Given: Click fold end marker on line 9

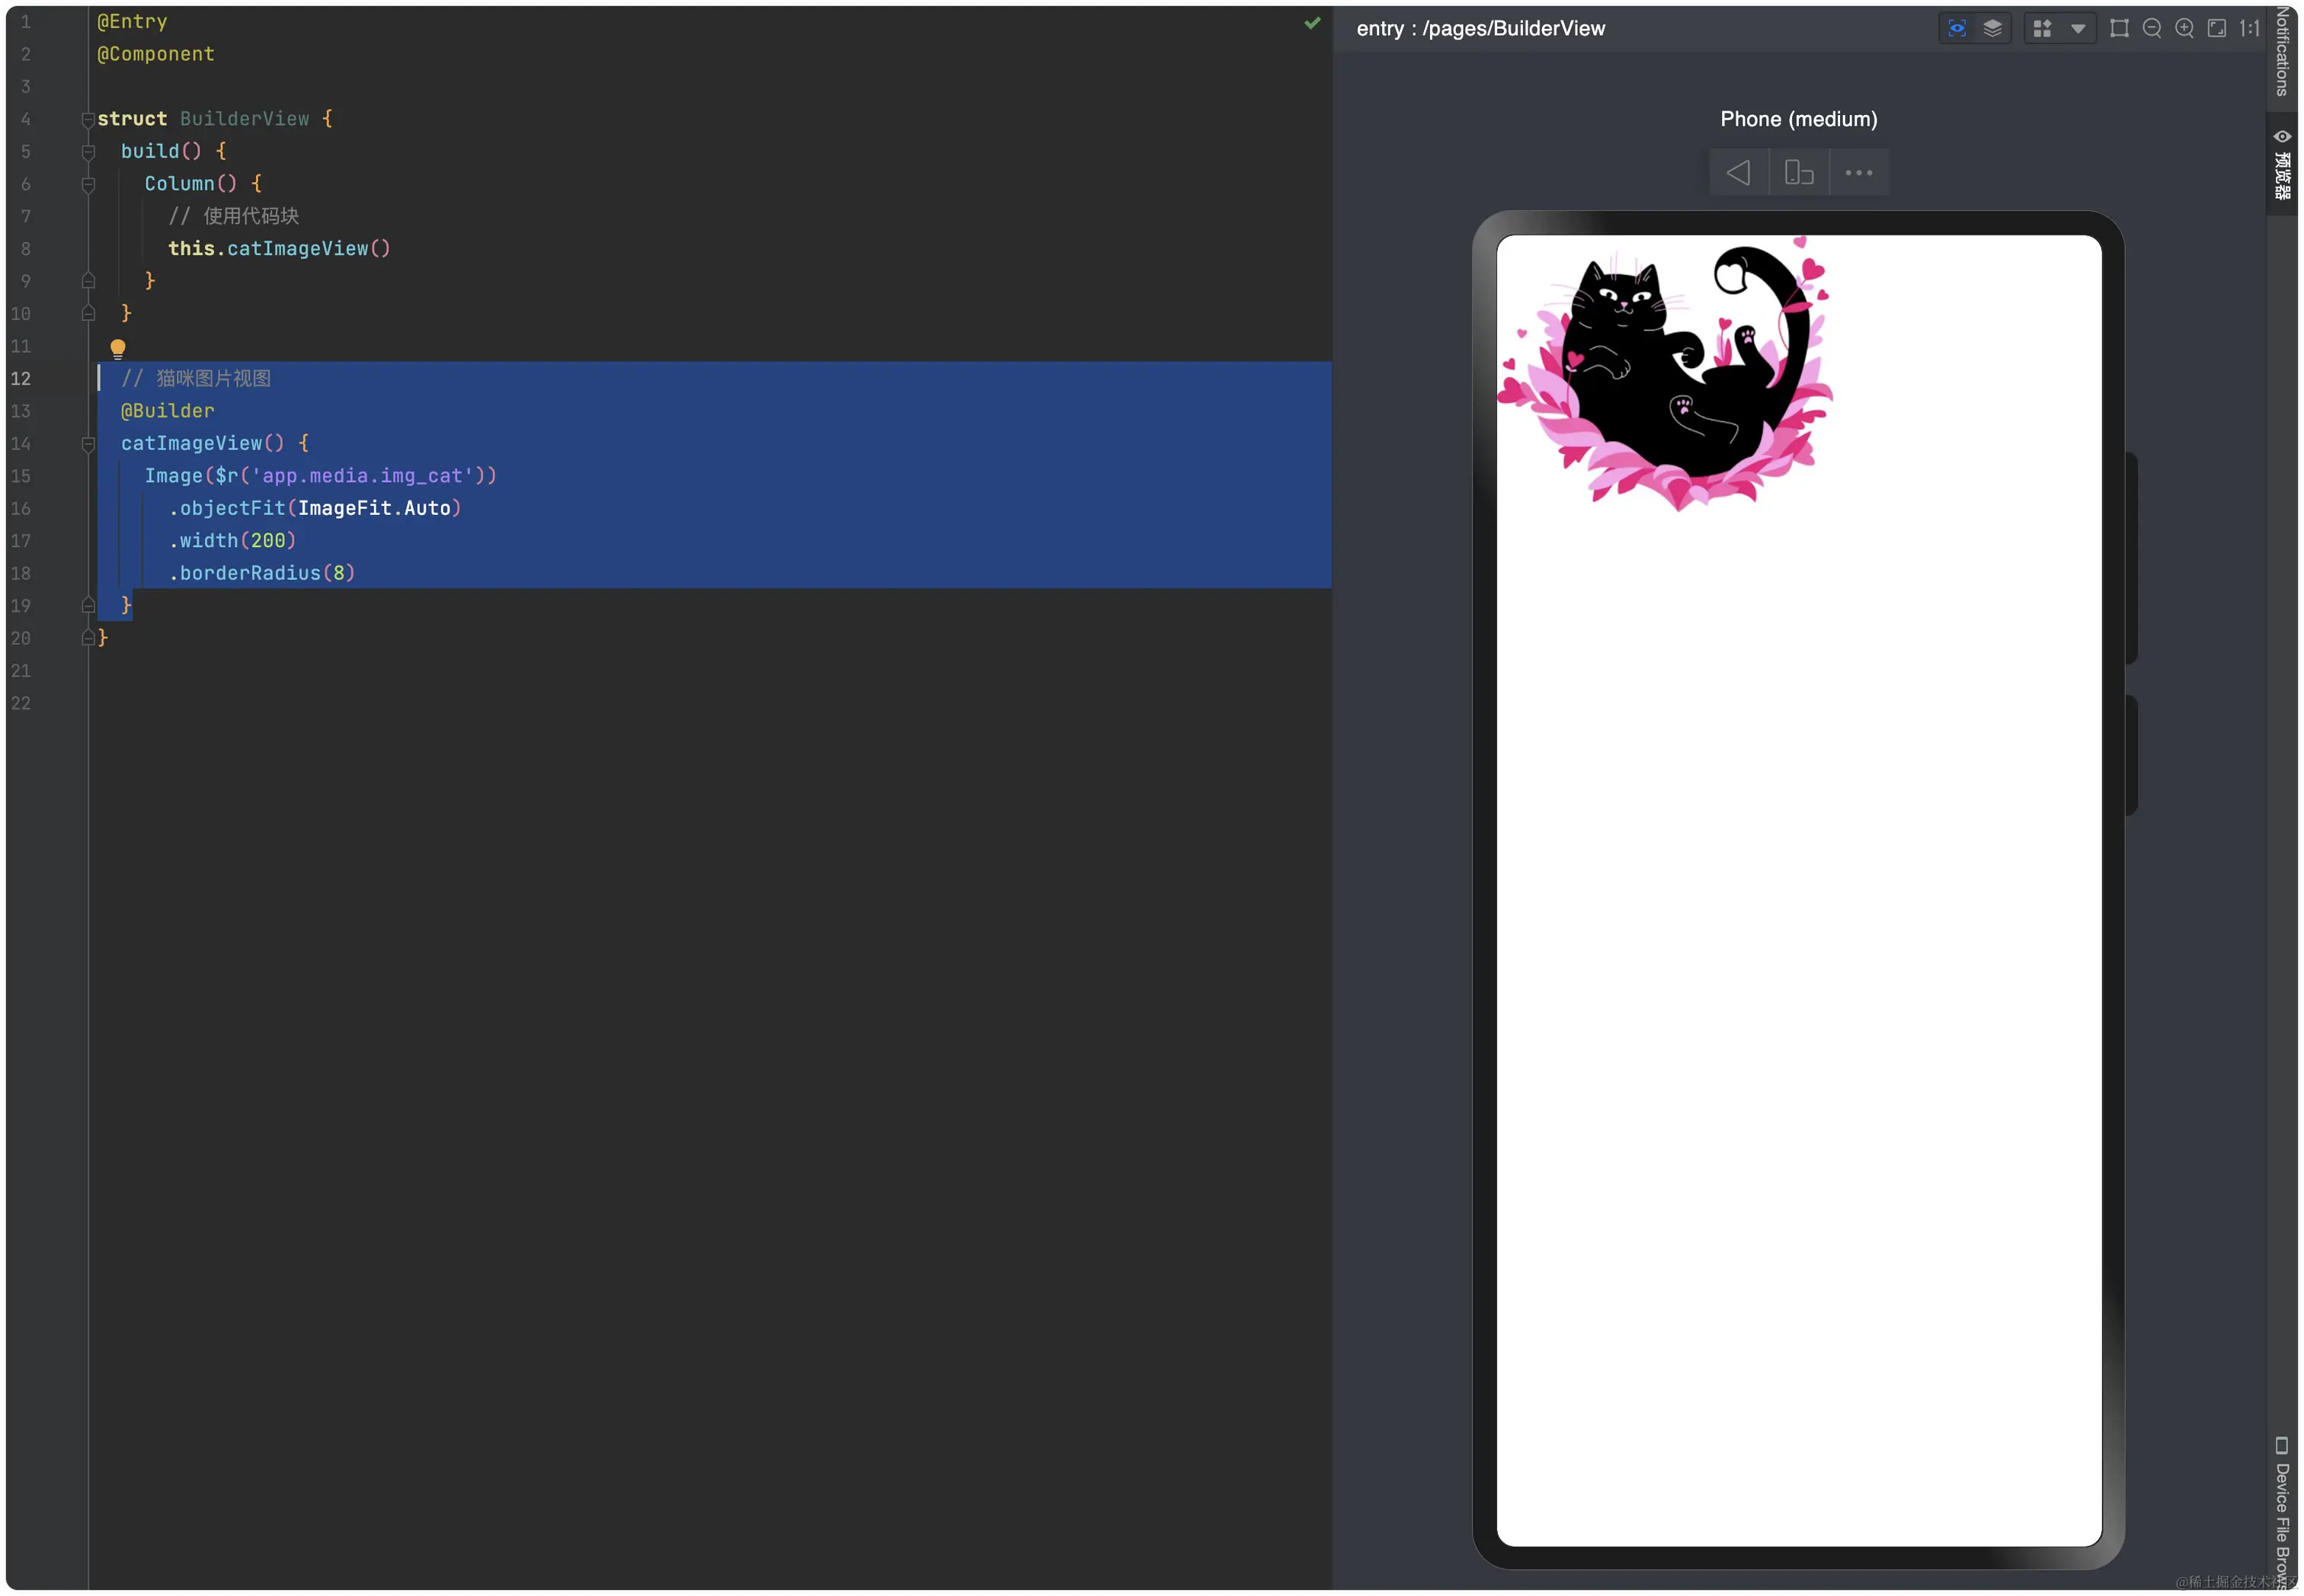Looking at the screenshot, I should point(88,281).
